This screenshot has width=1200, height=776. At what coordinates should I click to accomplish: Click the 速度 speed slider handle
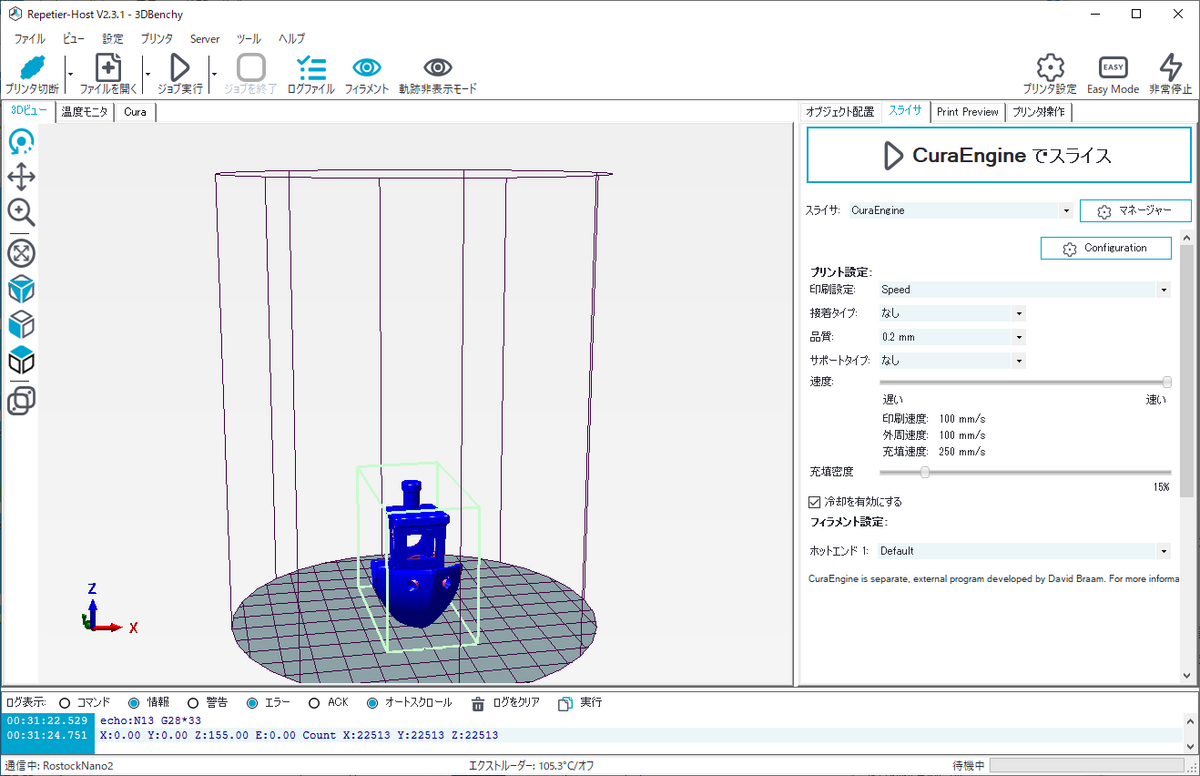pos(1167,382)
